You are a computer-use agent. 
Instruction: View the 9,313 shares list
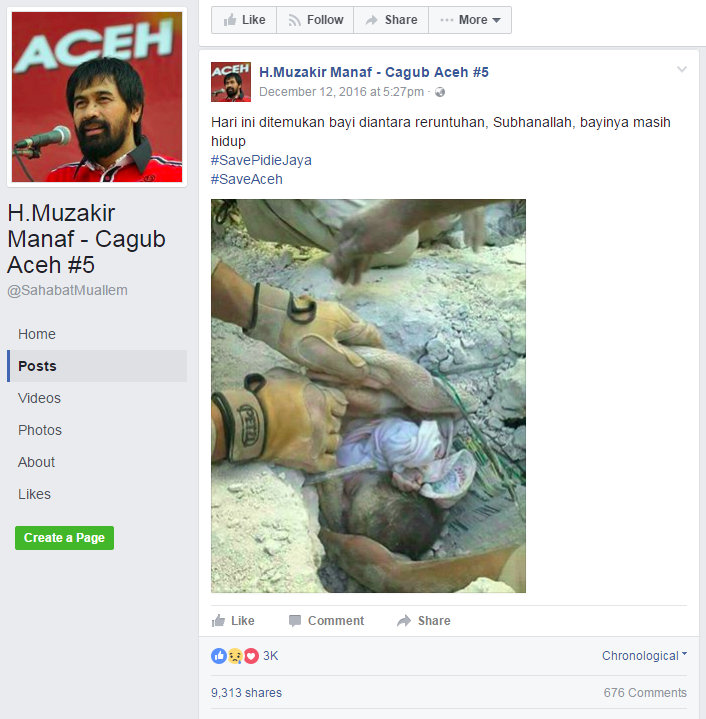point(246,692)
